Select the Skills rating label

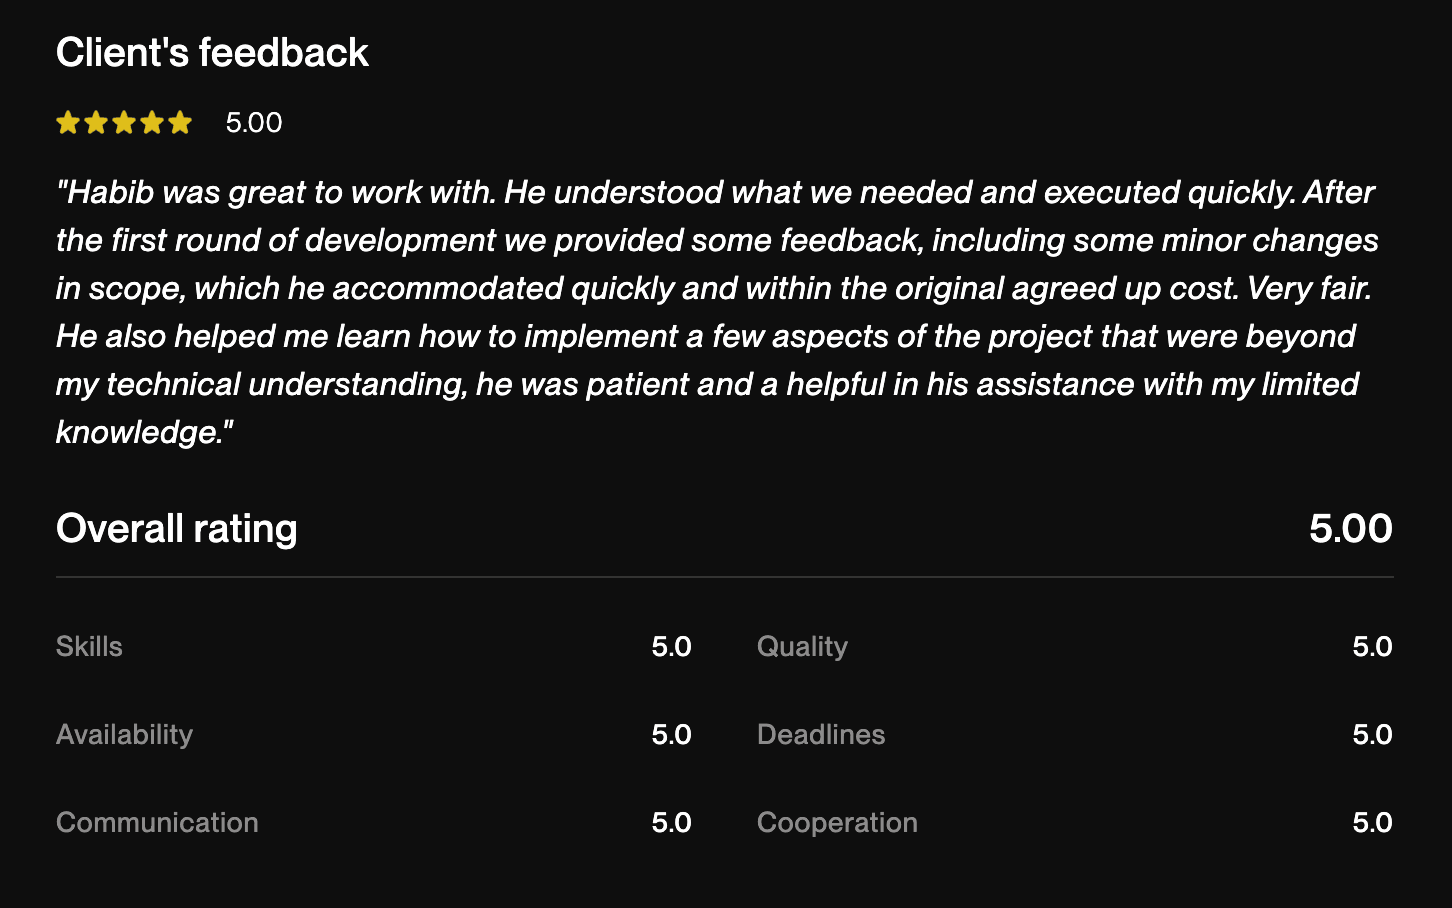(89, 647)
